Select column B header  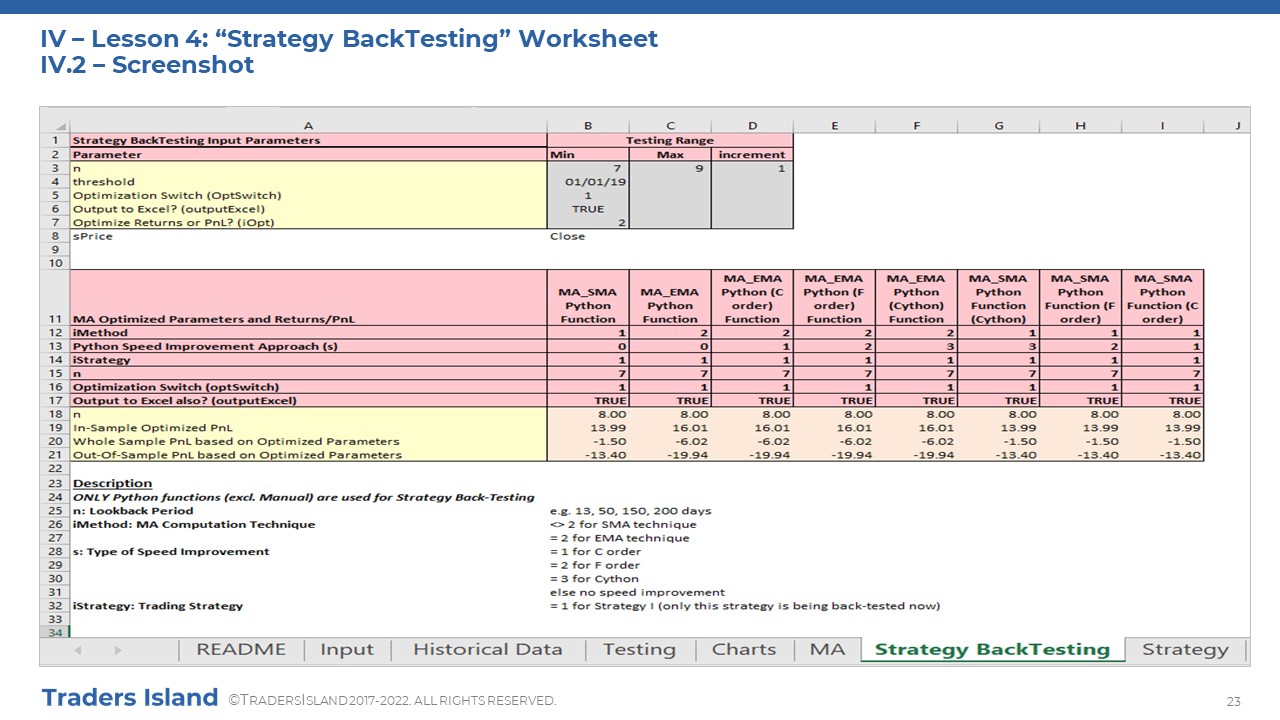point(588,126)
